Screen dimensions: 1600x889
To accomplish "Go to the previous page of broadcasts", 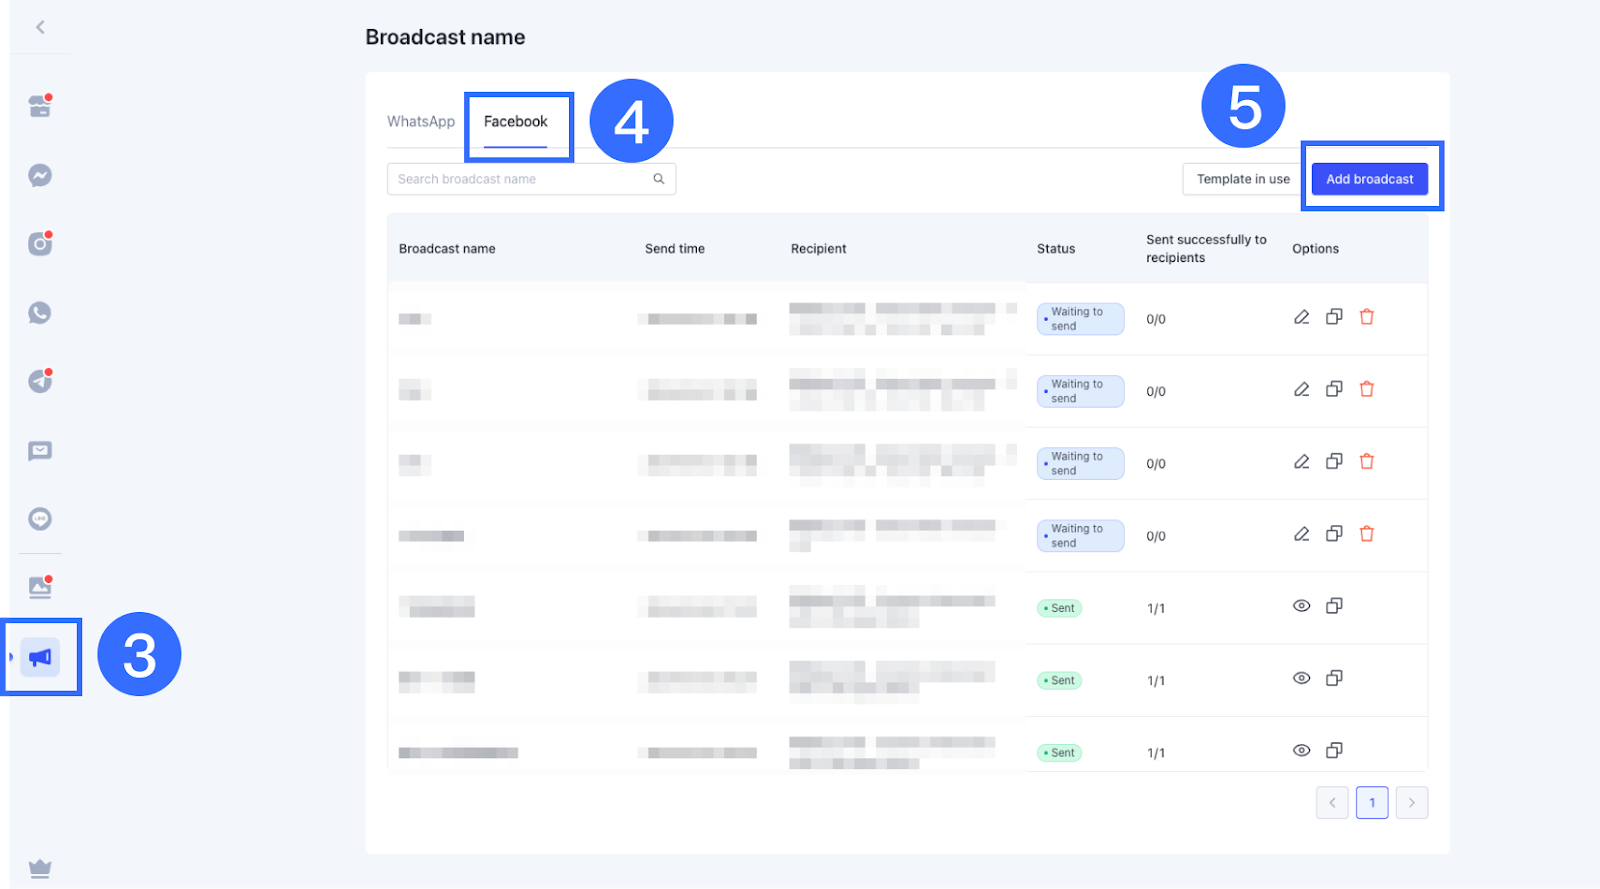I will pos(1332,802).
